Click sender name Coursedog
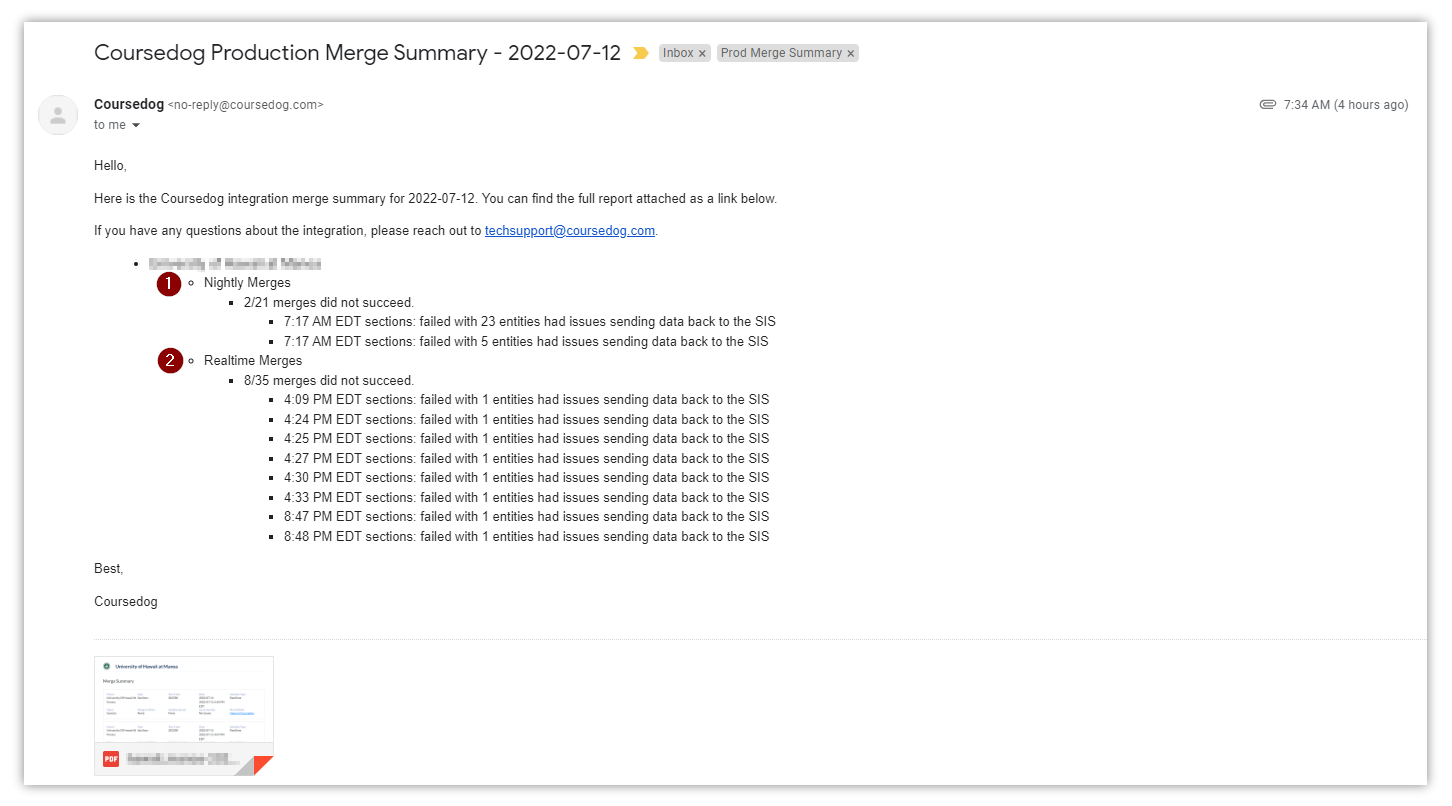This screenshot has width=1452, height=806. 129,104
